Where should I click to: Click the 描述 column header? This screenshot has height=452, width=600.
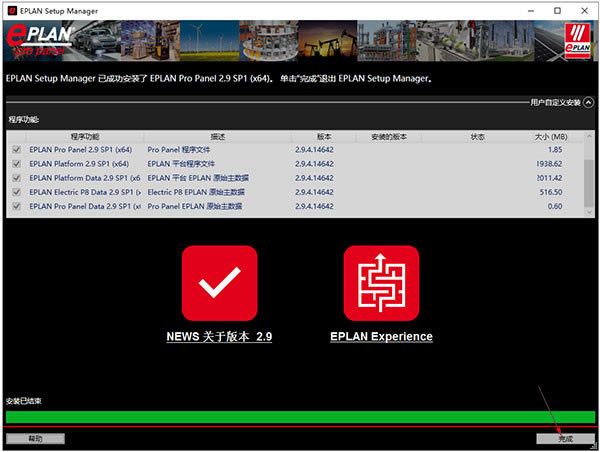(218, 136)
